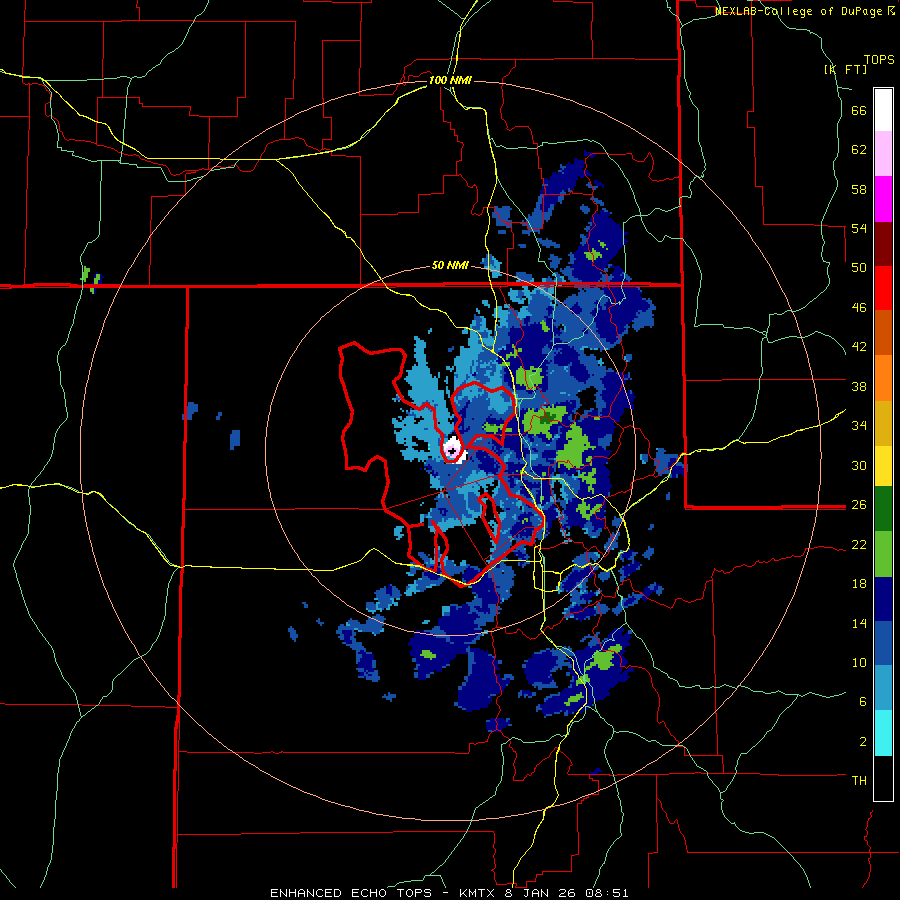This screenshot has width=900, height=900.
Task: Click "ENHANCED ECHO TOPS" in the caption
Action: (351, 893)
